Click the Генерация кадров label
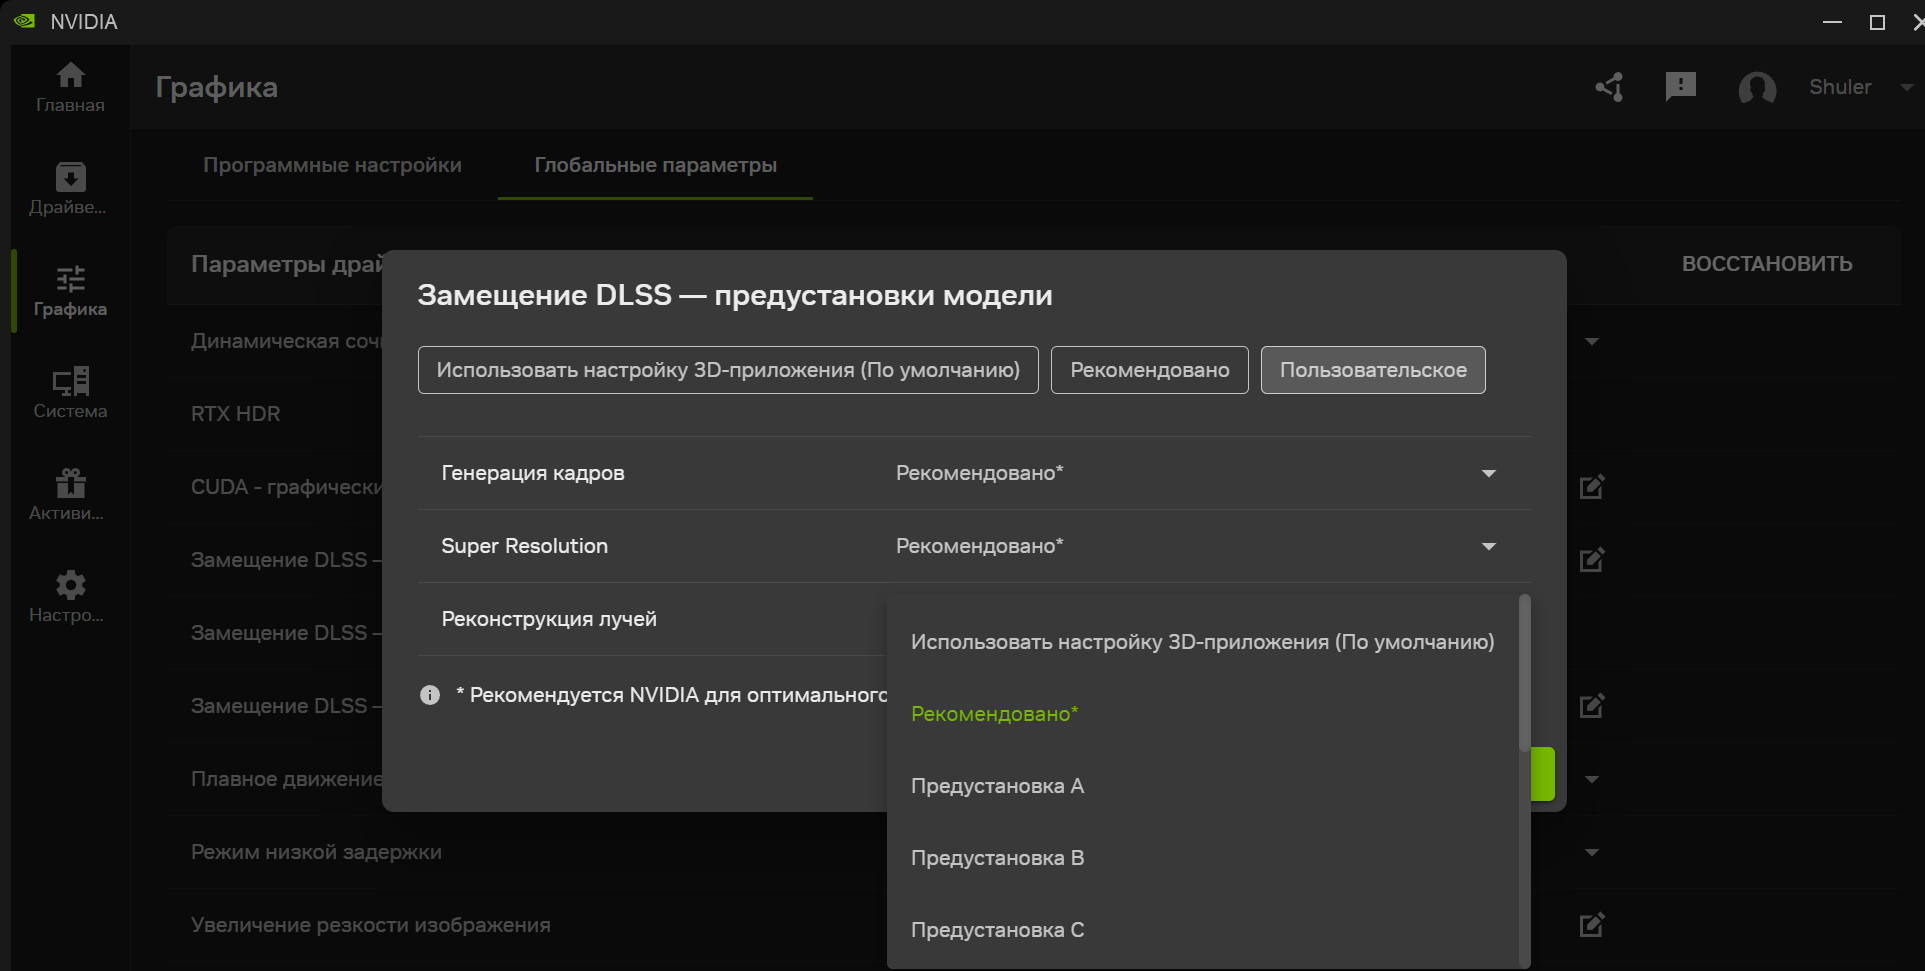1925x971 pixels. [x=533, y=473]
